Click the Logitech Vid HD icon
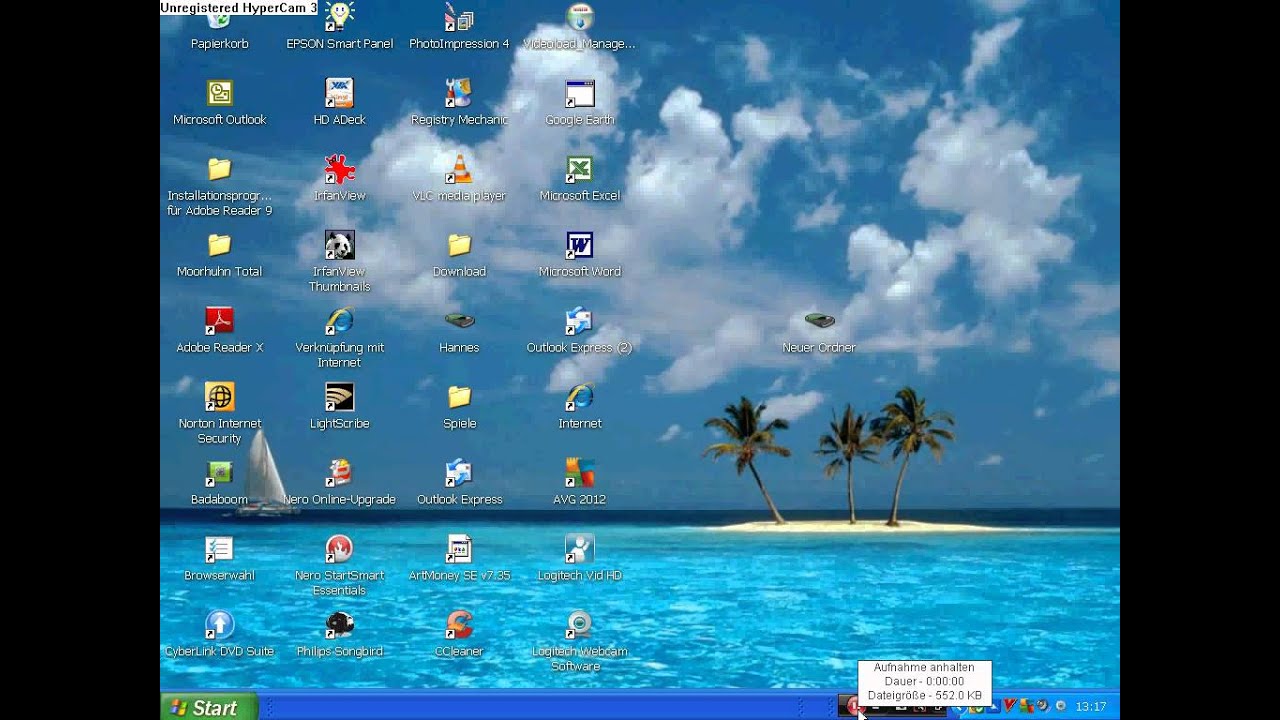 pos(579,549)
